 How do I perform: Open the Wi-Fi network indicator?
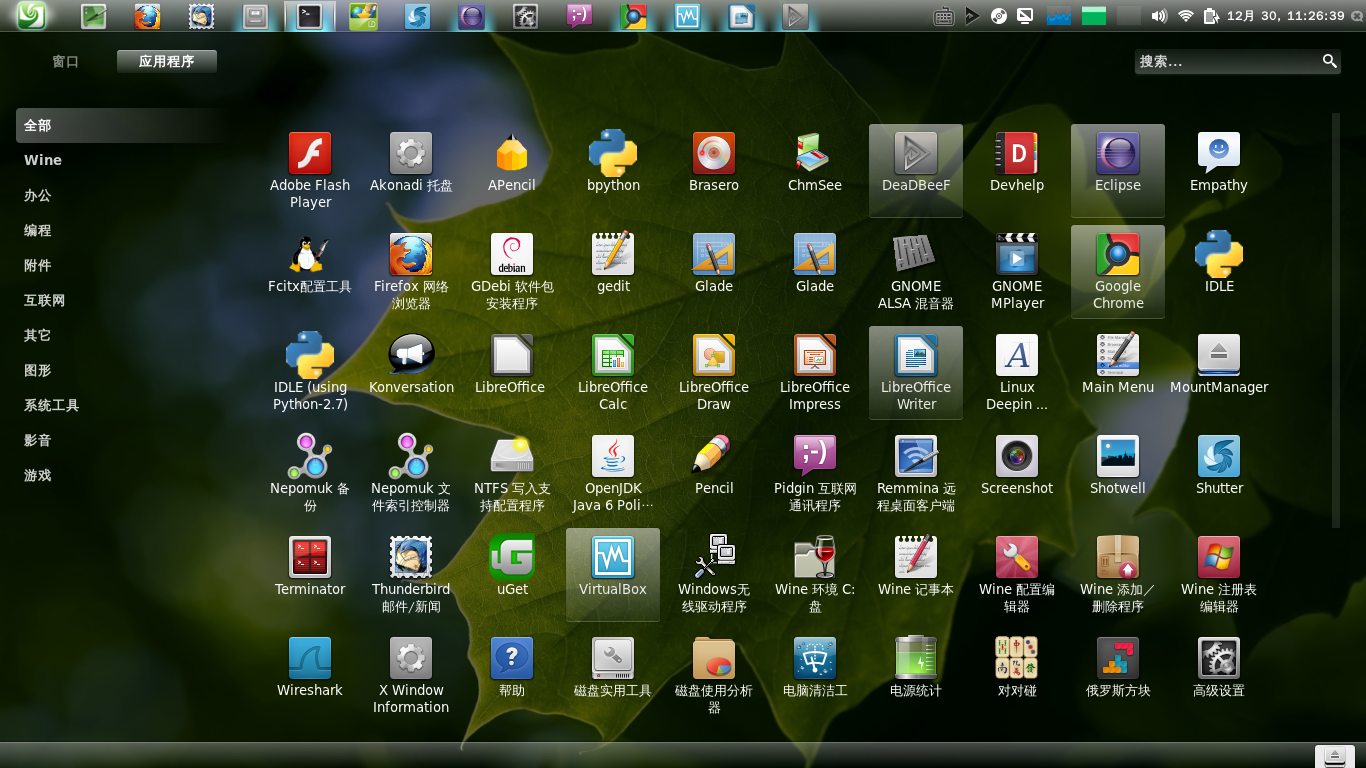[1186, 16]
